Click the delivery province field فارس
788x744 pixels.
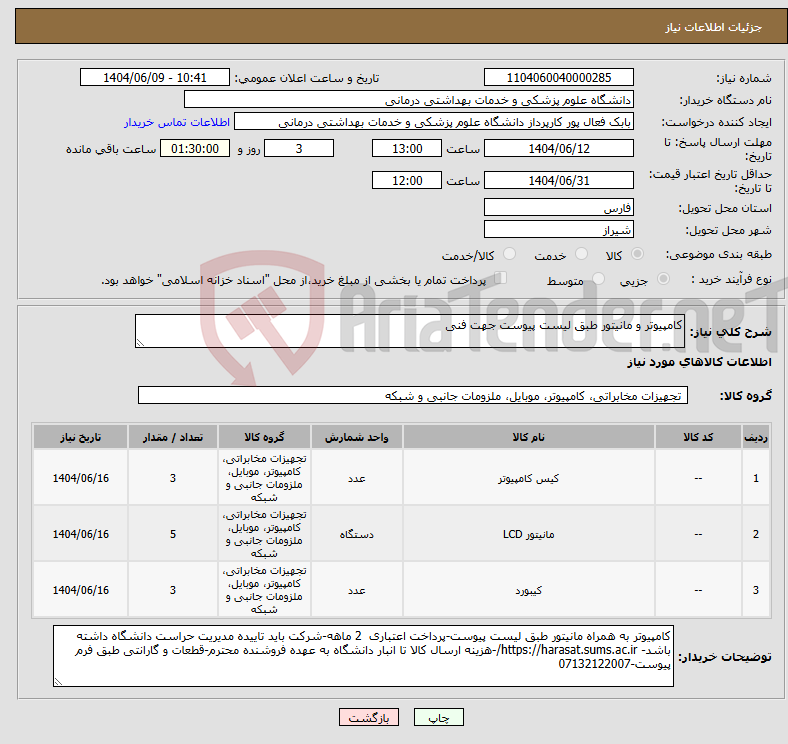point(558,207)
